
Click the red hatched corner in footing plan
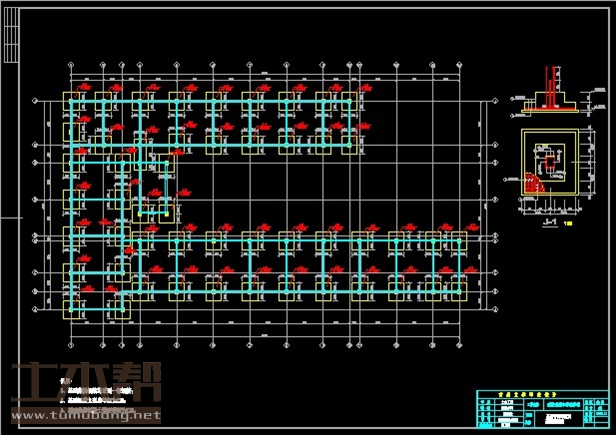click(534, 183)
